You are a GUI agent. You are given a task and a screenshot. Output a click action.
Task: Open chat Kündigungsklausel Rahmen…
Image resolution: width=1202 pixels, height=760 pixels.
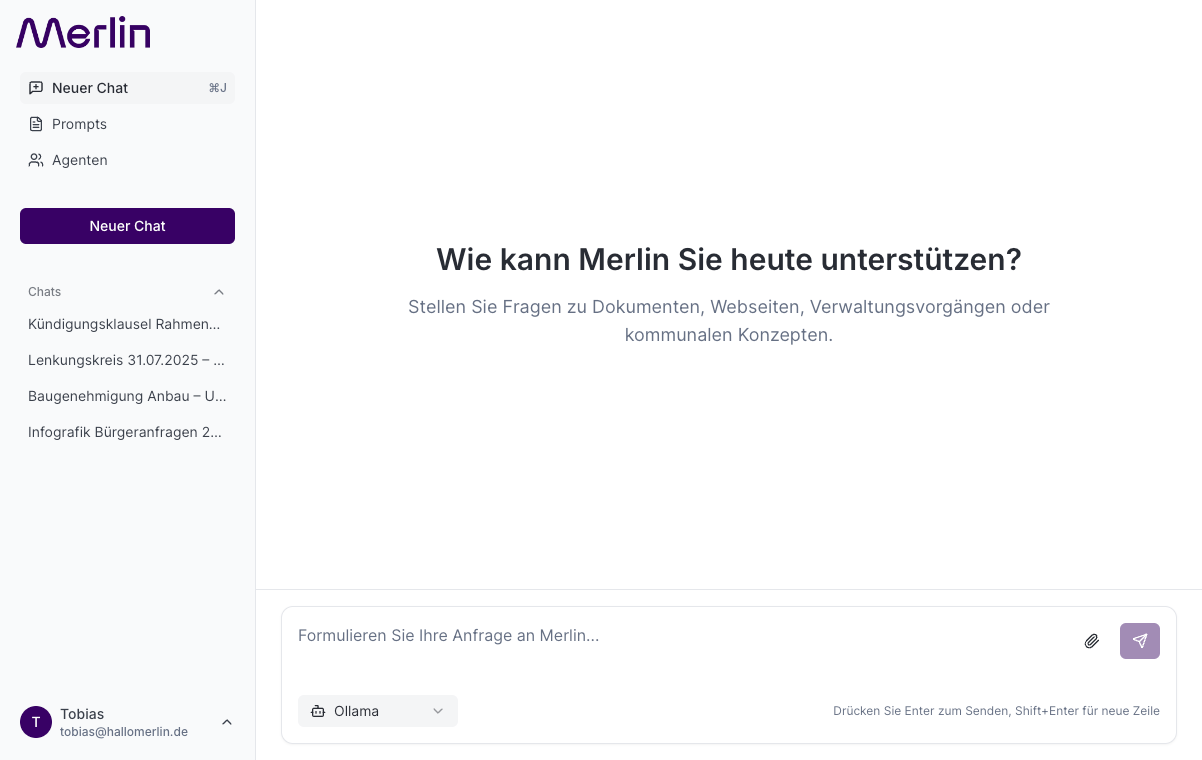(127, 324)
